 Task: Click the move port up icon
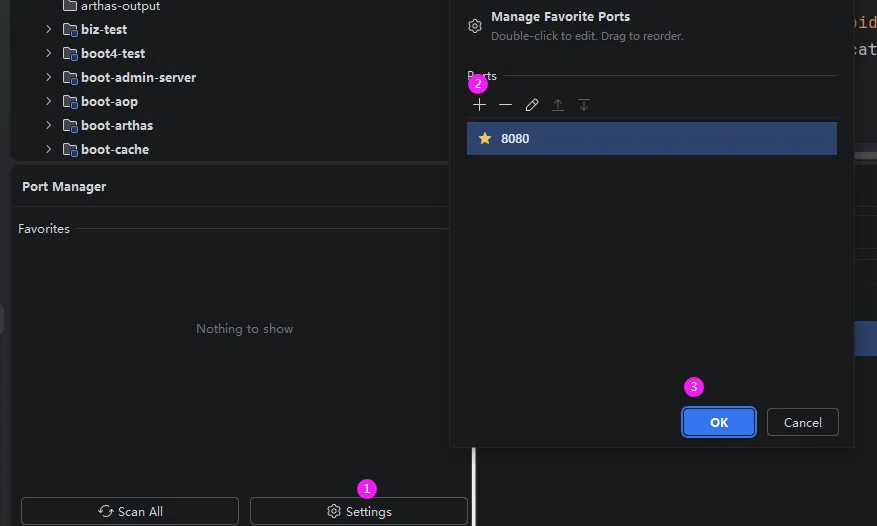point(558,105)
